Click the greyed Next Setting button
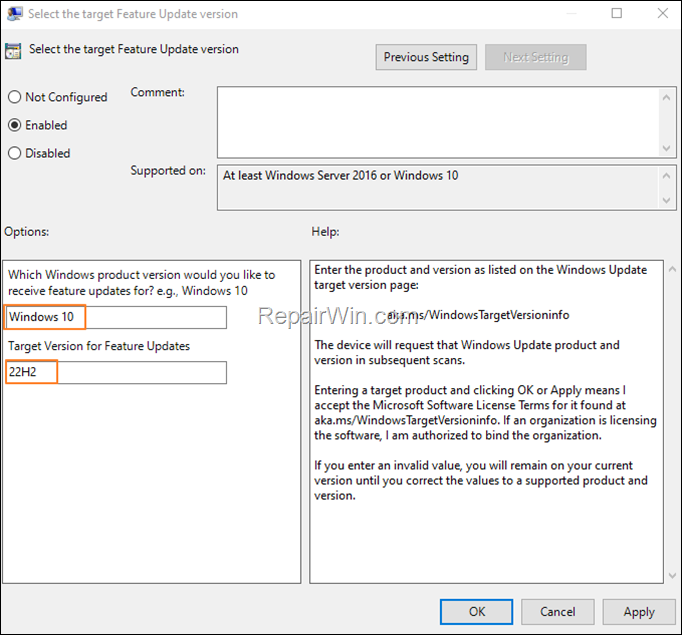This screenshot has width=682, height=635. (x=535, y=57)
